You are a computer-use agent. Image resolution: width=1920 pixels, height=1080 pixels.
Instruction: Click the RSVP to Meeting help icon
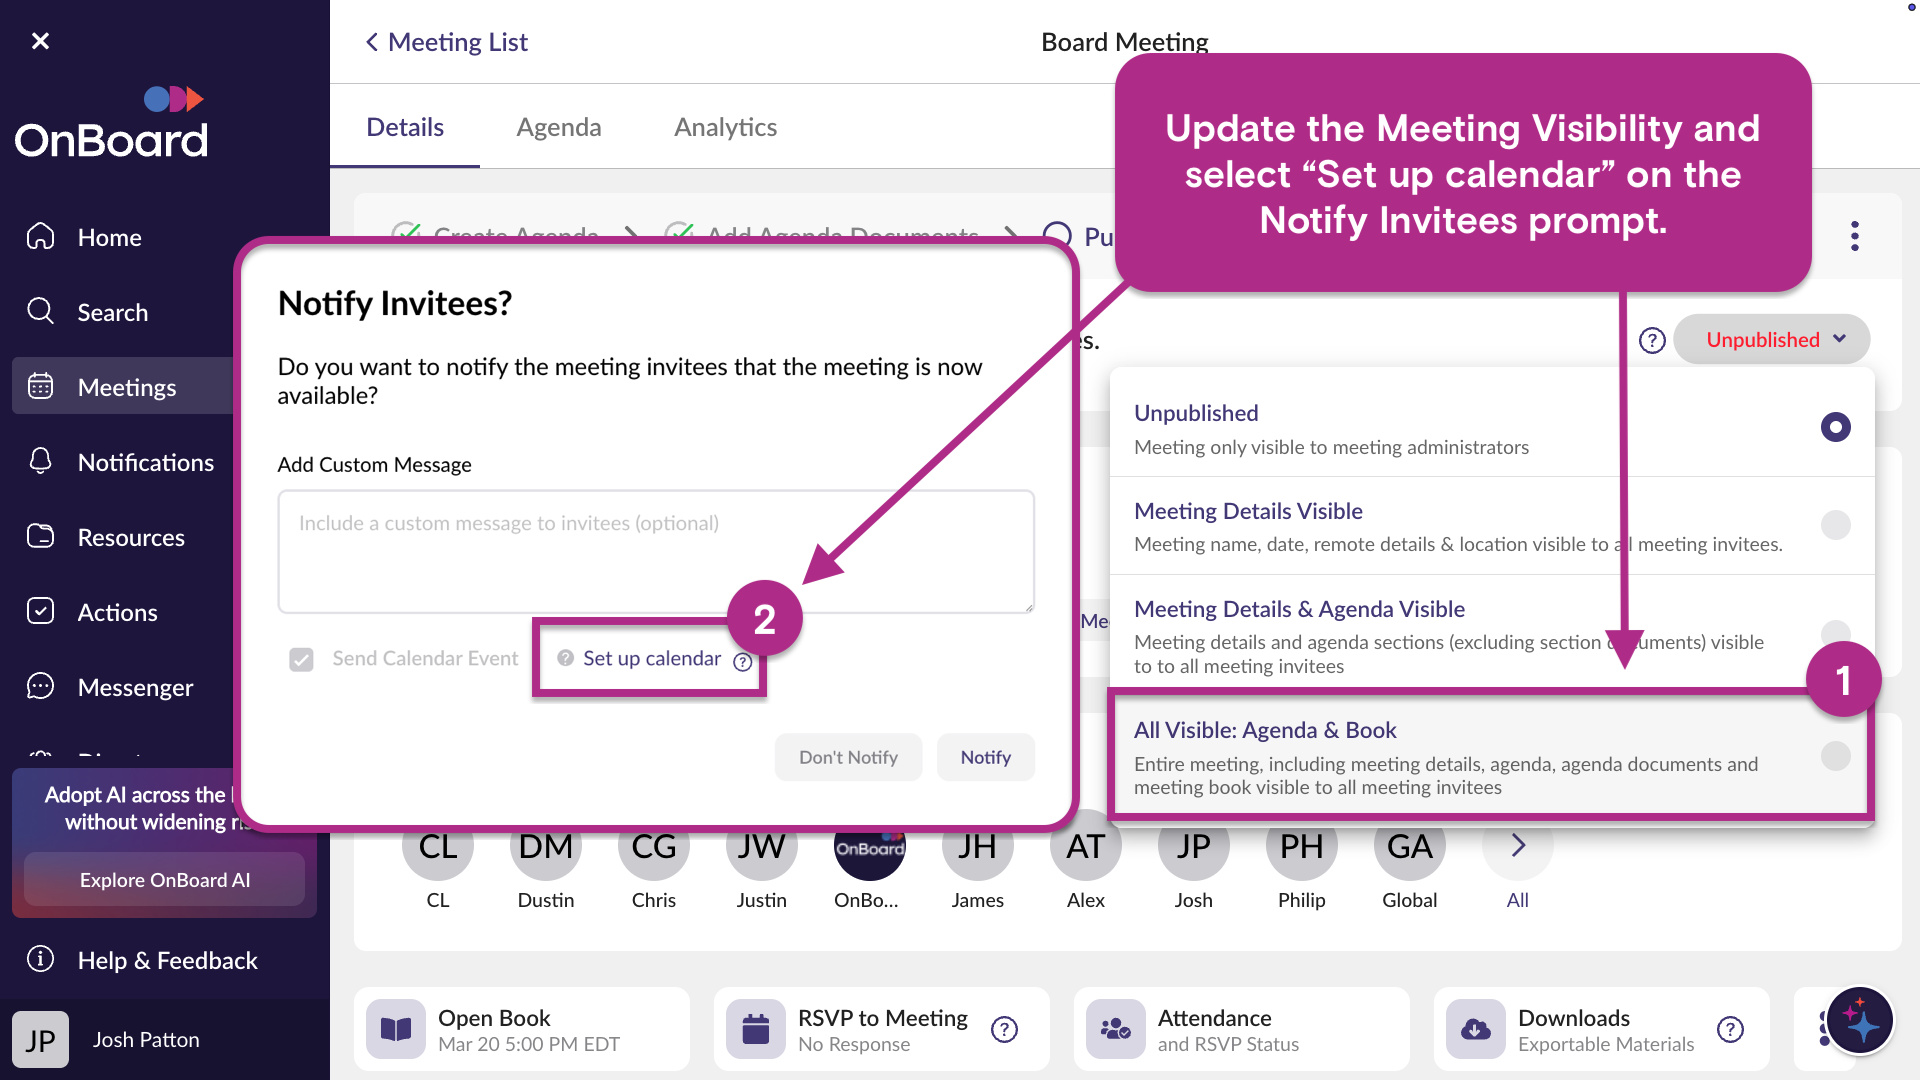coord(1004,1029)
